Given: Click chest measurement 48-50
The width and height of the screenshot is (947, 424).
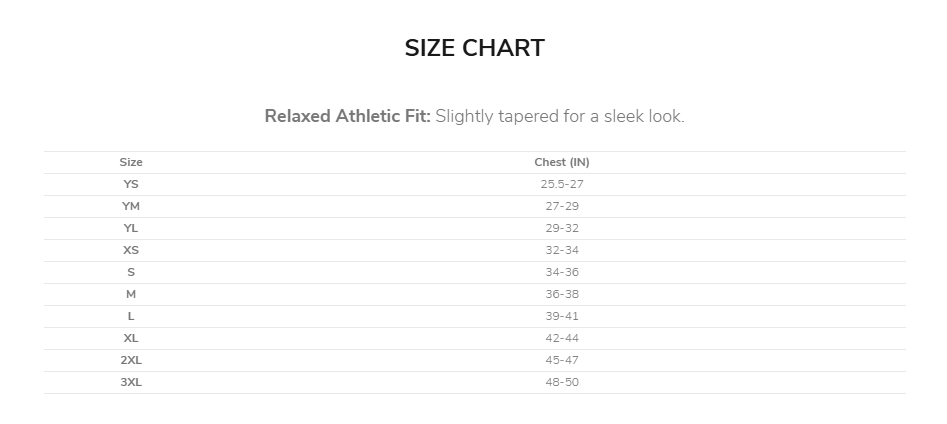Looking at the screenshot, I should click(561, 382).
